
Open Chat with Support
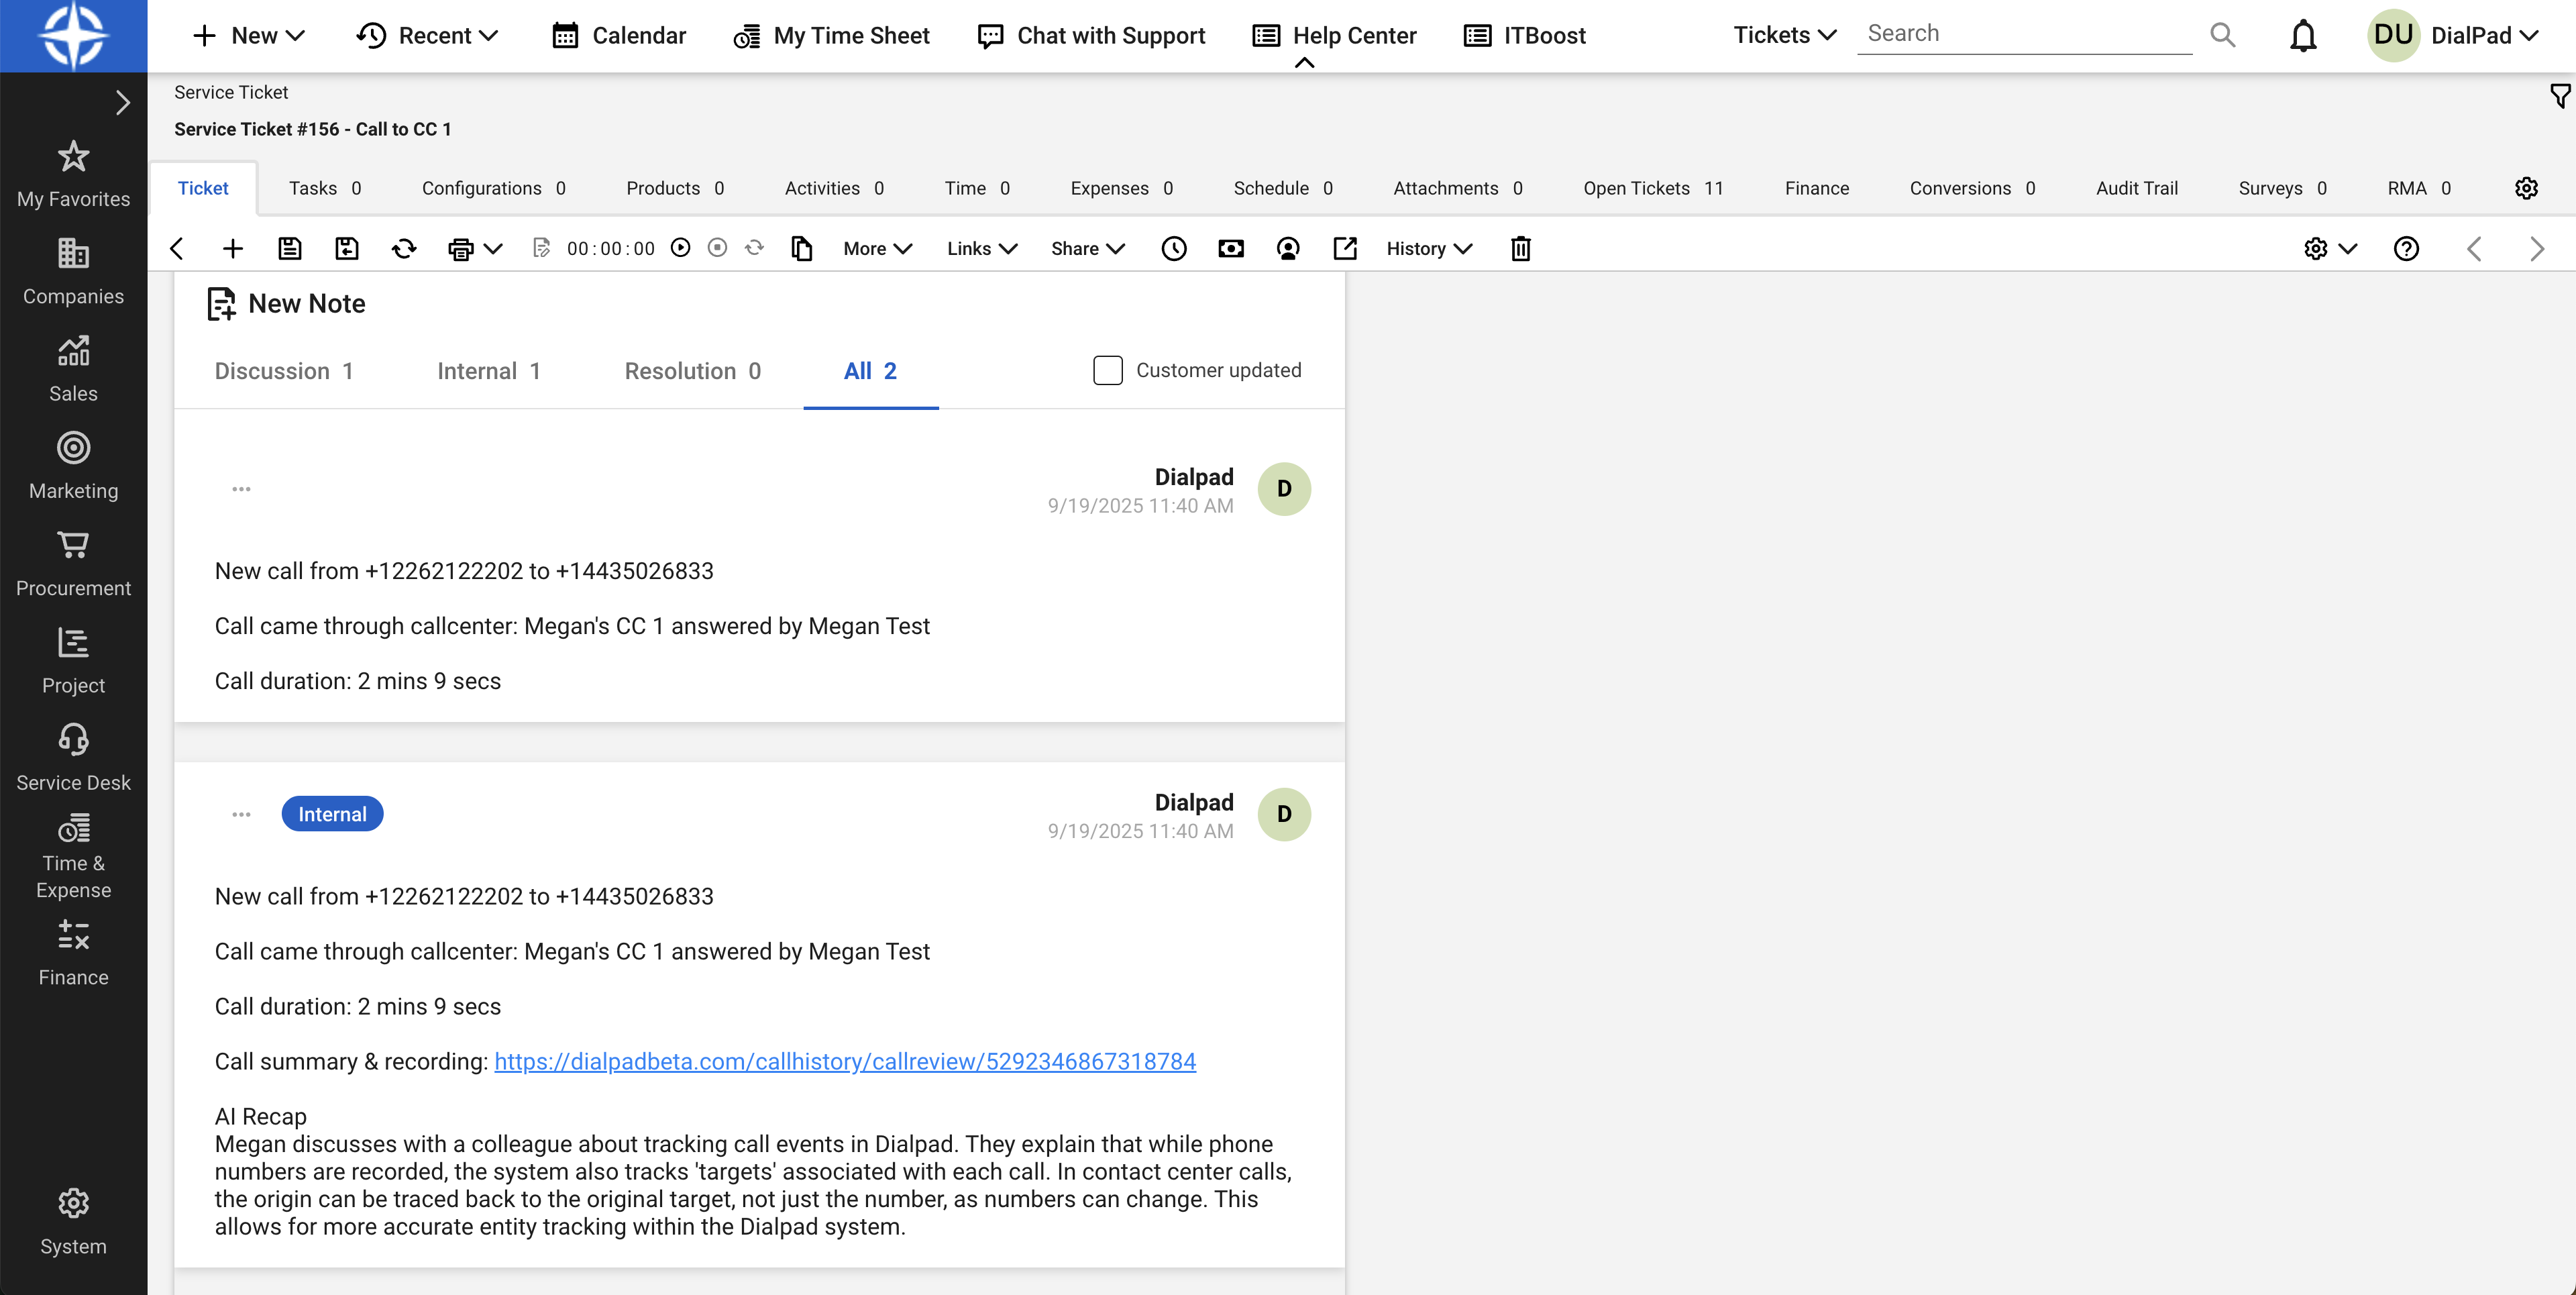1092,35
